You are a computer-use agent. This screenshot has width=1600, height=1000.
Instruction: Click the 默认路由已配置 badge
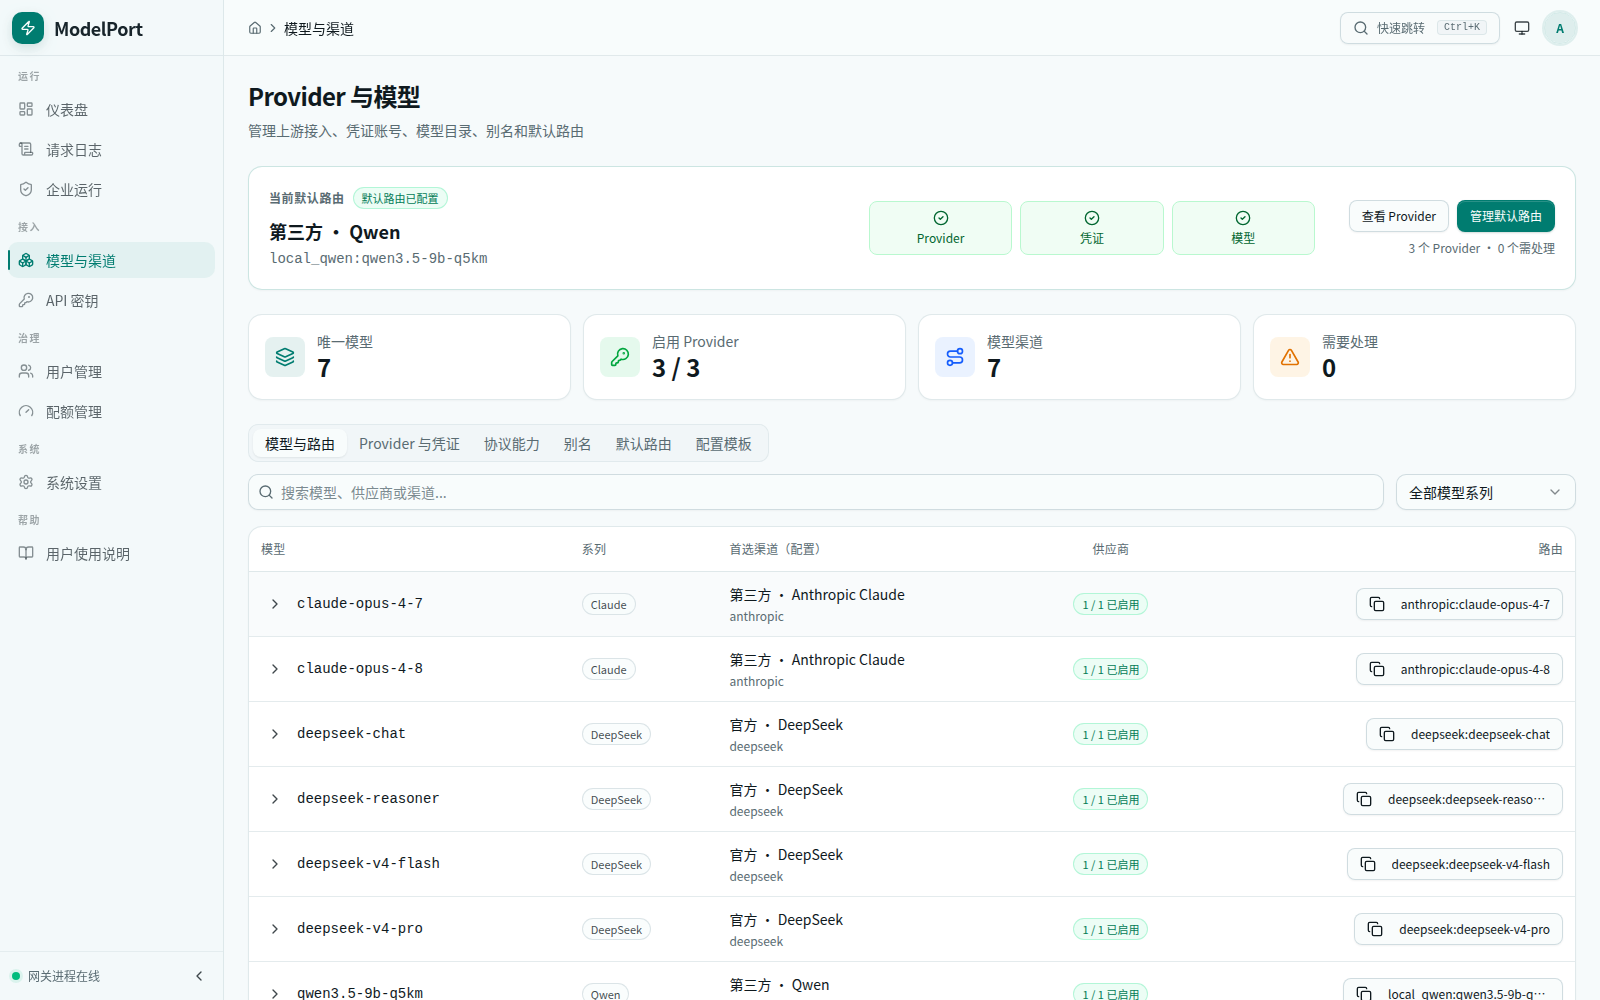point(400,198)
